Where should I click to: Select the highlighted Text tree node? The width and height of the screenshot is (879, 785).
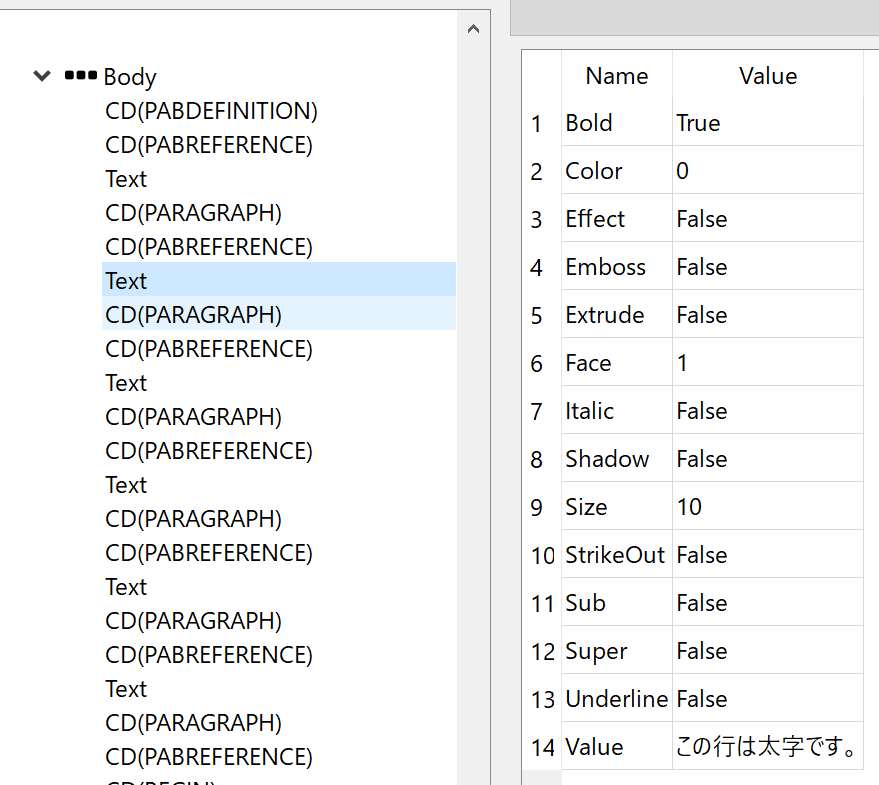tap(279, 281)
